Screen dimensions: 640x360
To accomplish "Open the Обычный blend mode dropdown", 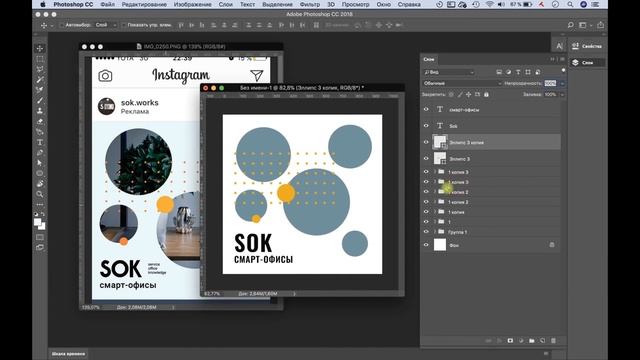I will click(462, 83).
